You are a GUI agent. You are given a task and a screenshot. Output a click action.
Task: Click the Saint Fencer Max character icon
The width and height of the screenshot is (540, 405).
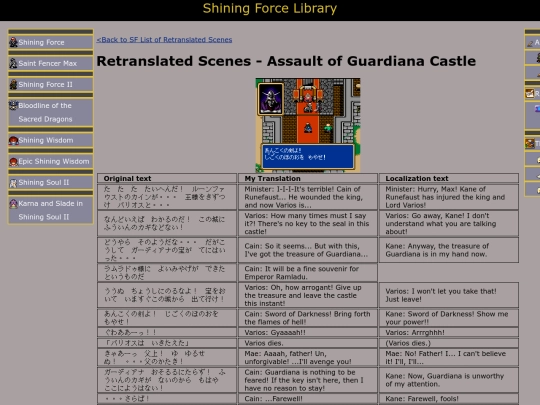coord(13,63)
